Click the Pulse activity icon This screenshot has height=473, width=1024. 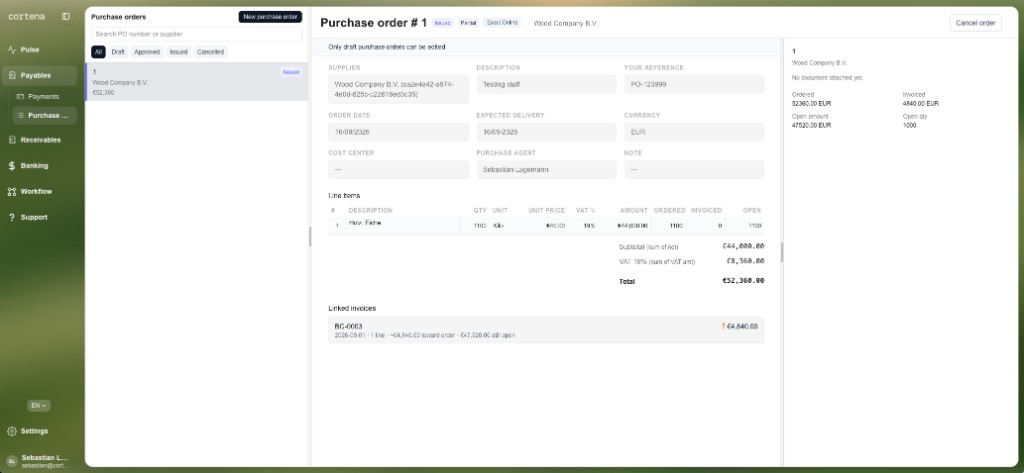12,50
